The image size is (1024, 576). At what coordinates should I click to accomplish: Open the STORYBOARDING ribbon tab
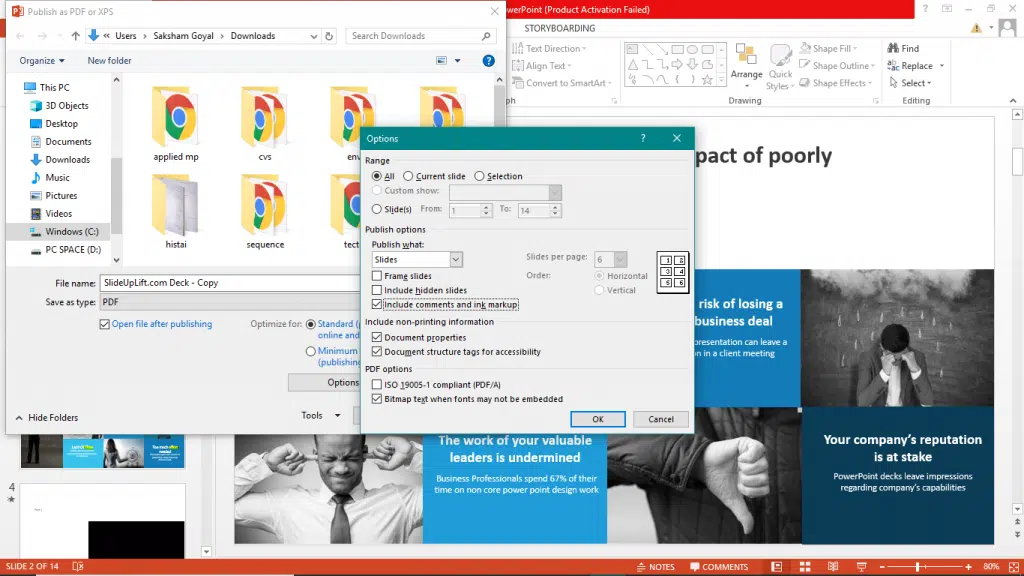559,28
